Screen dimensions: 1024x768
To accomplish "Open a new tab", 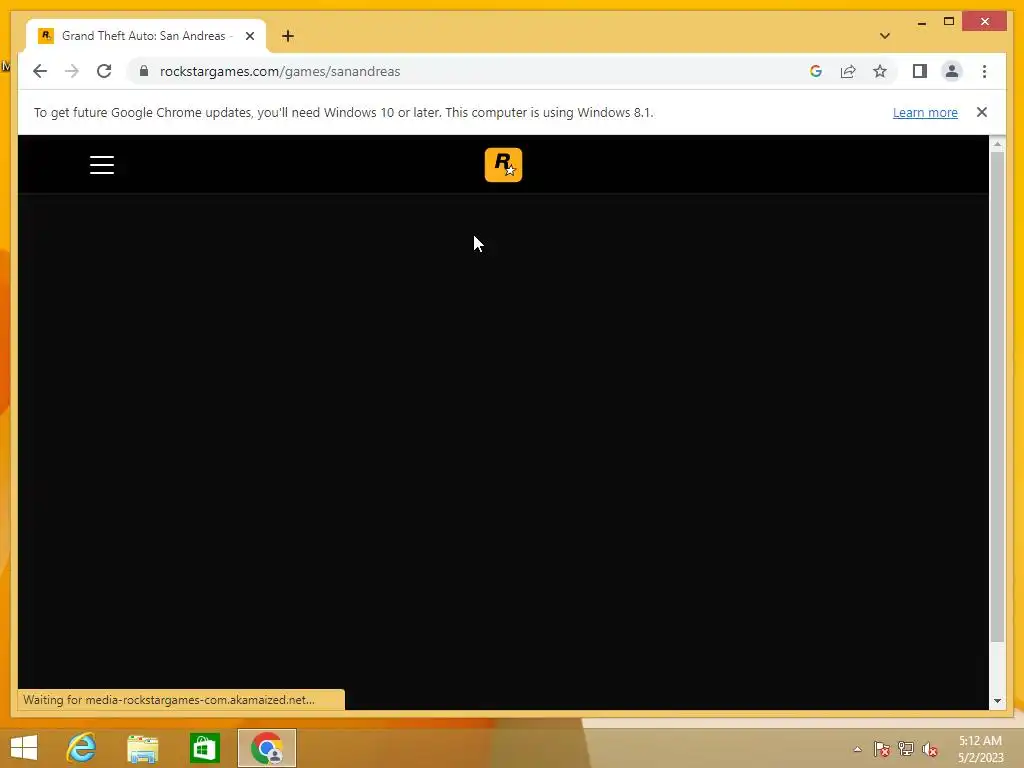I will 288,36.
